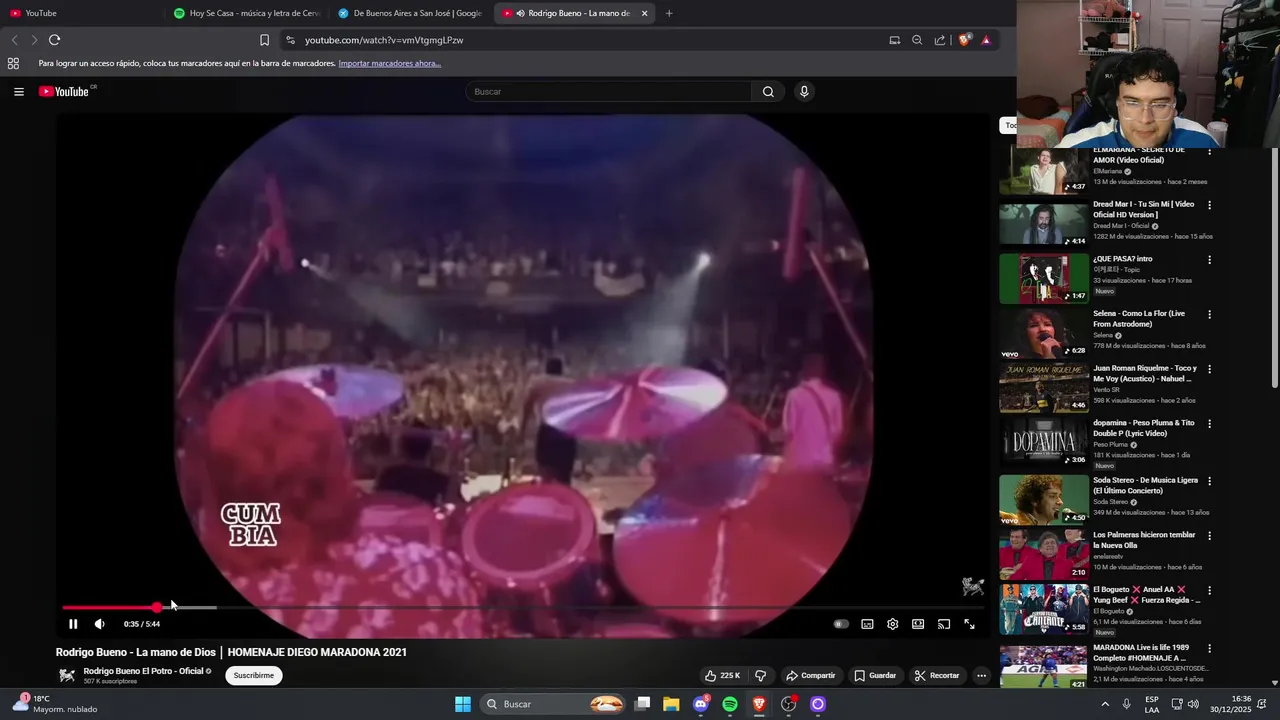Start voice search with the microphone
Image resolution: width=1280 pixels, height=720 pixels.
(x=804, y=92)
